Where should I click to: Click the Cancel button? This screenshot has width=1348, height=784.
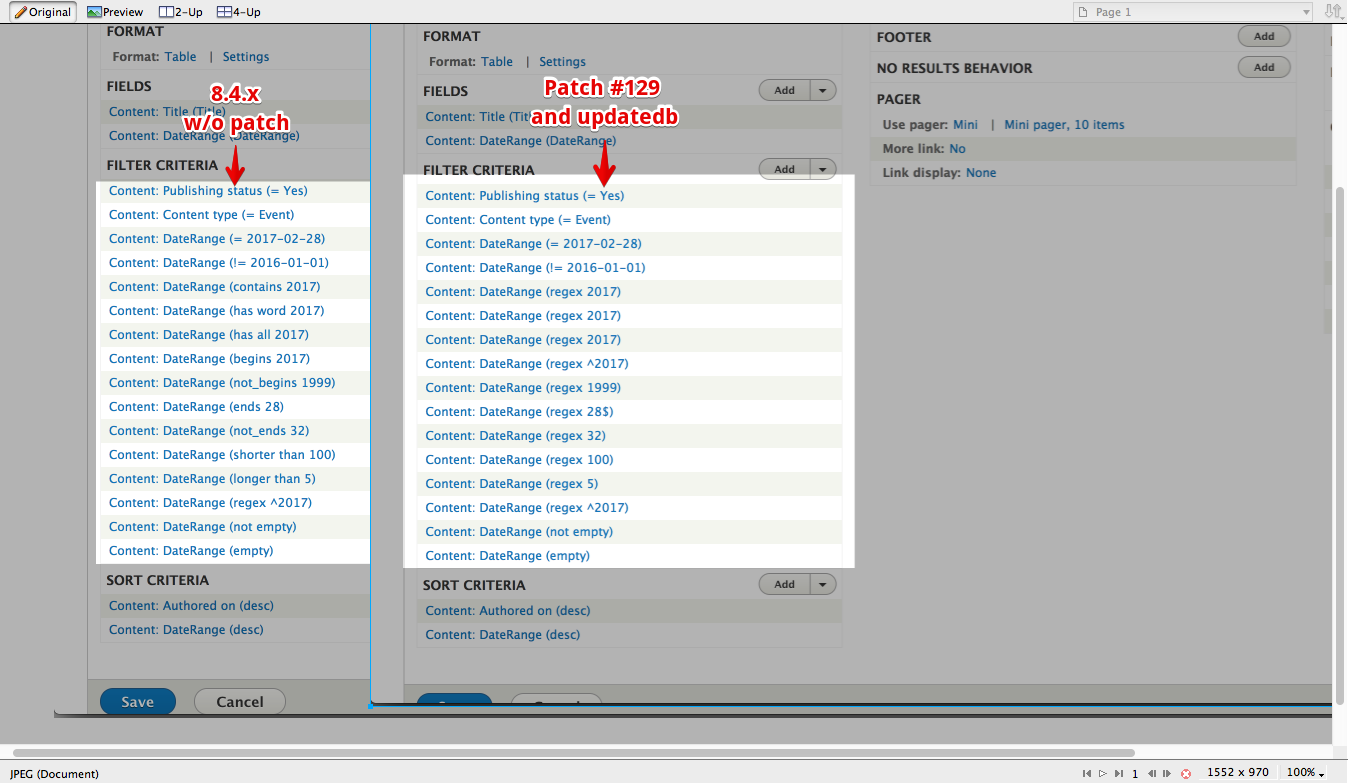pyautogui.click(x=239, y=701)
